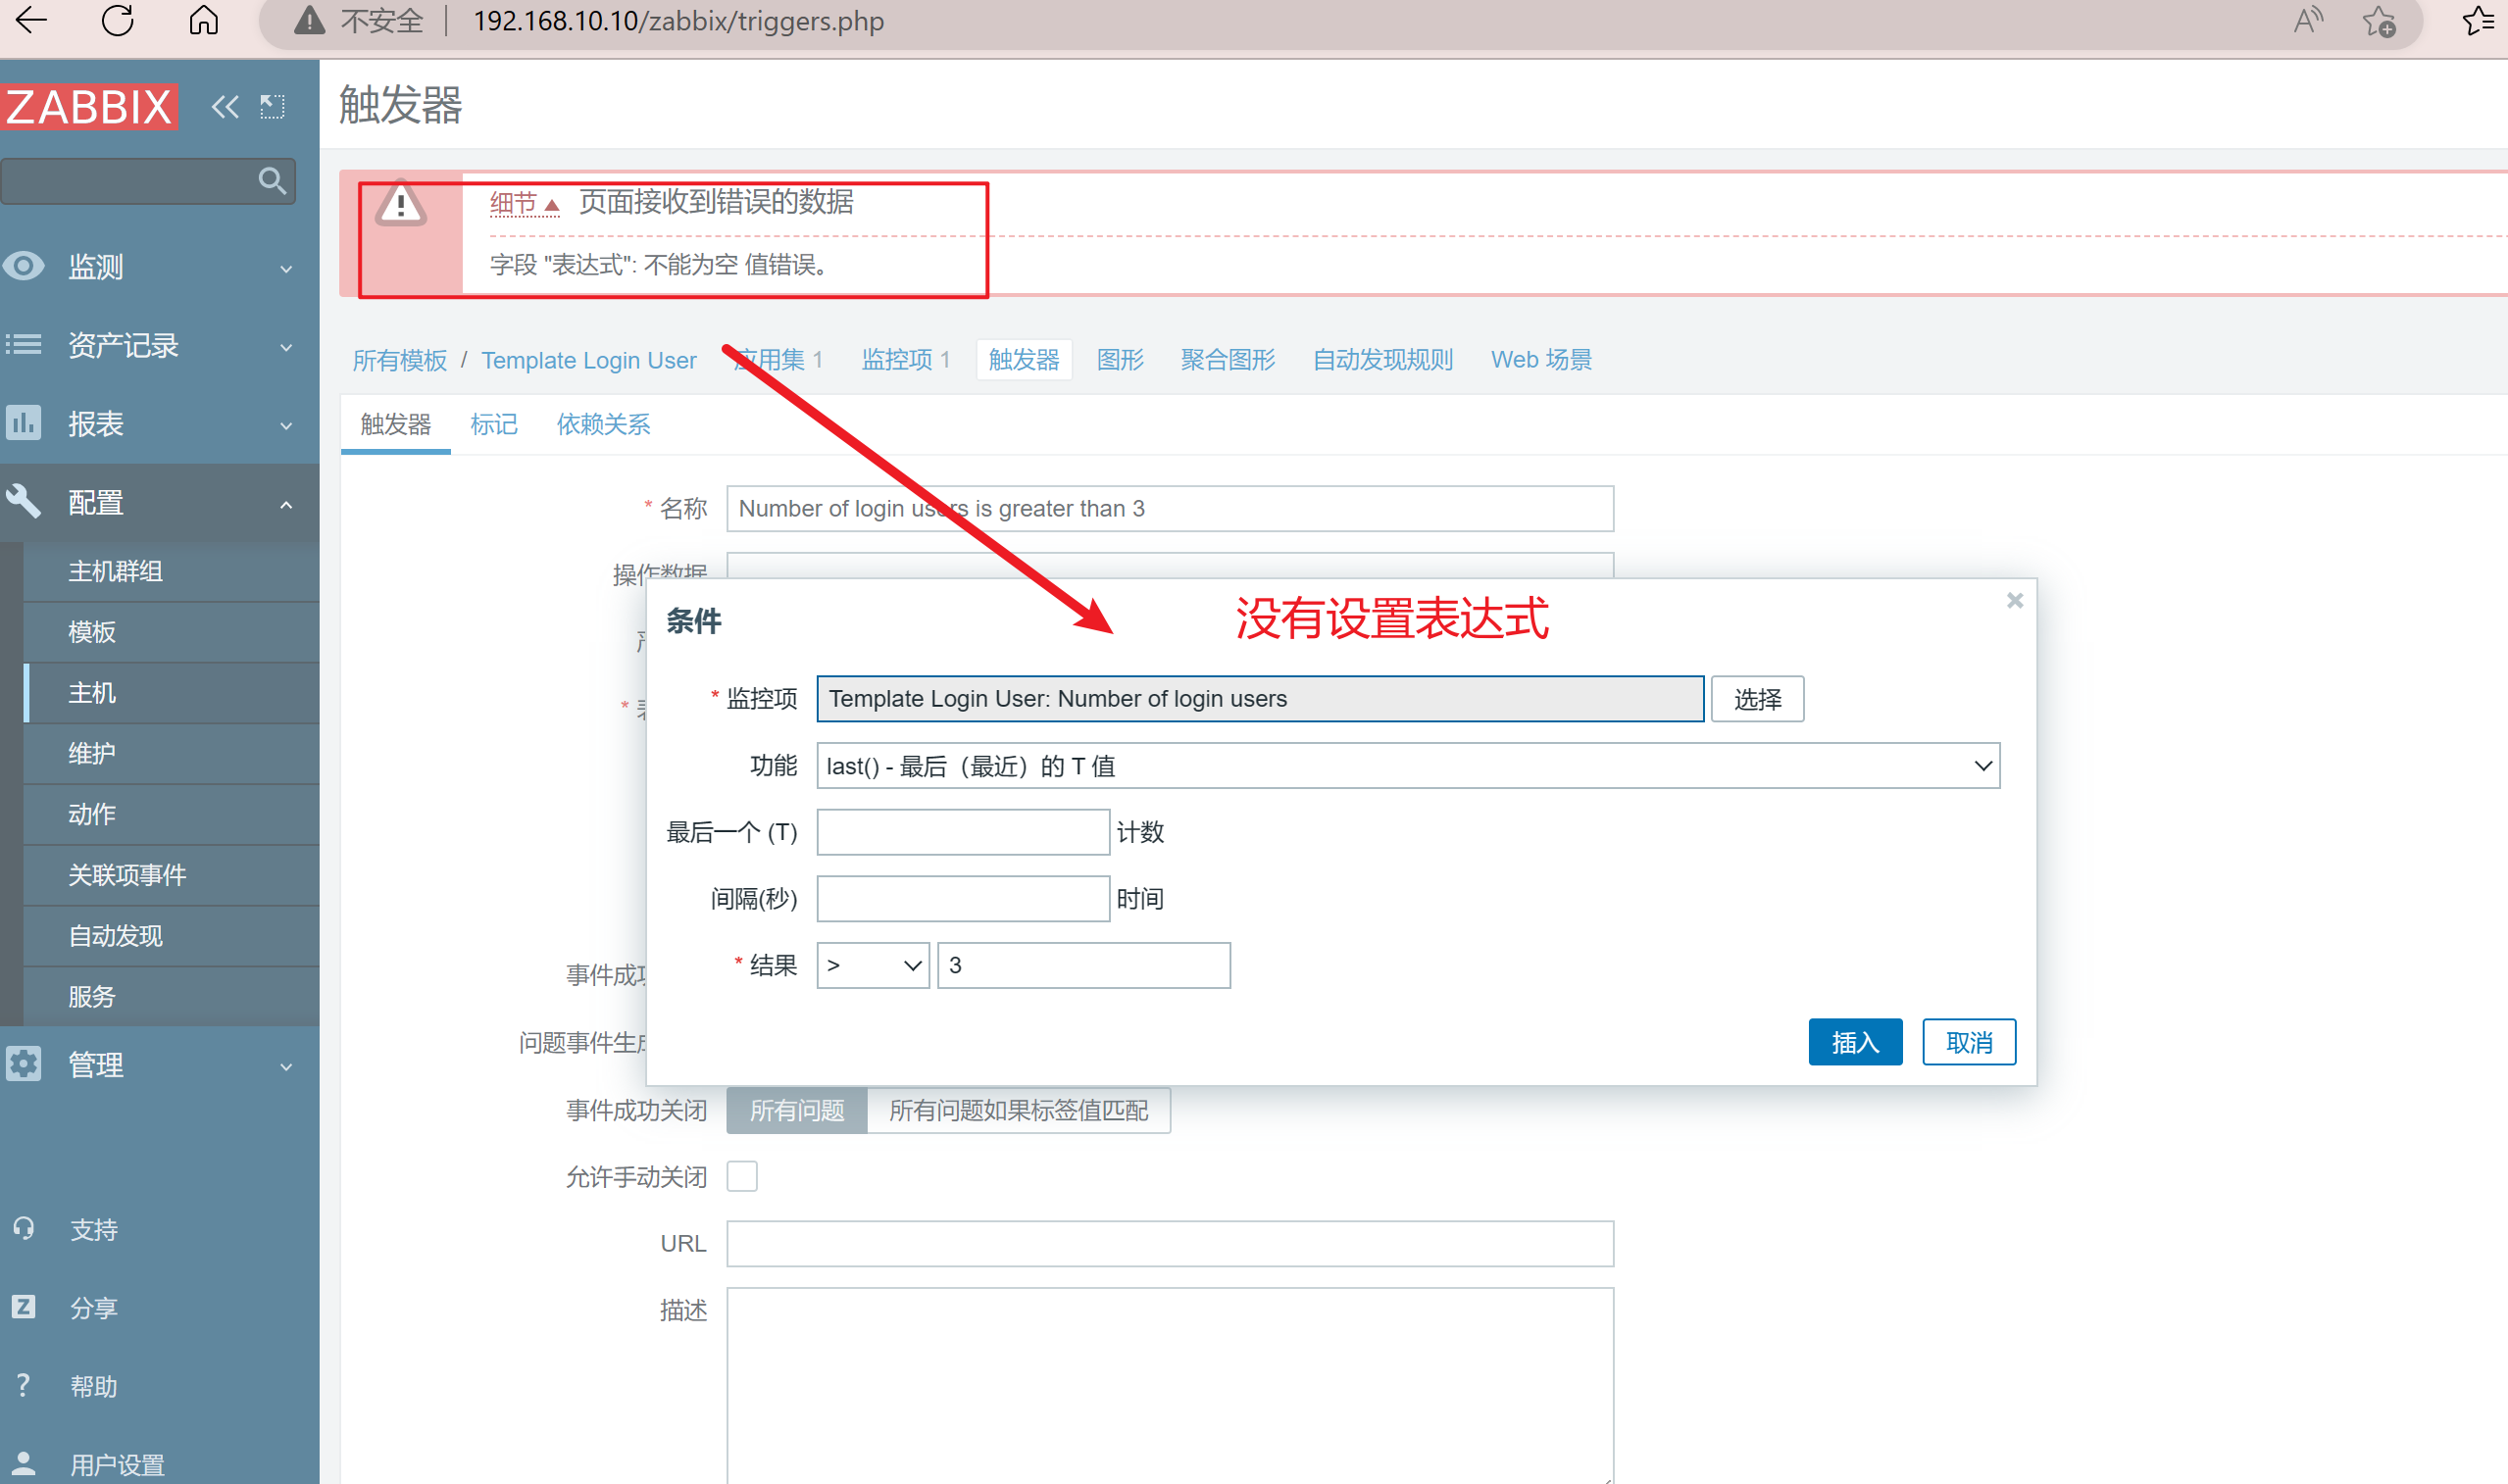Screen dimensions: 2508x1484
Task: Open the read aloud icon in address bar
Action: click(2308, 21)
